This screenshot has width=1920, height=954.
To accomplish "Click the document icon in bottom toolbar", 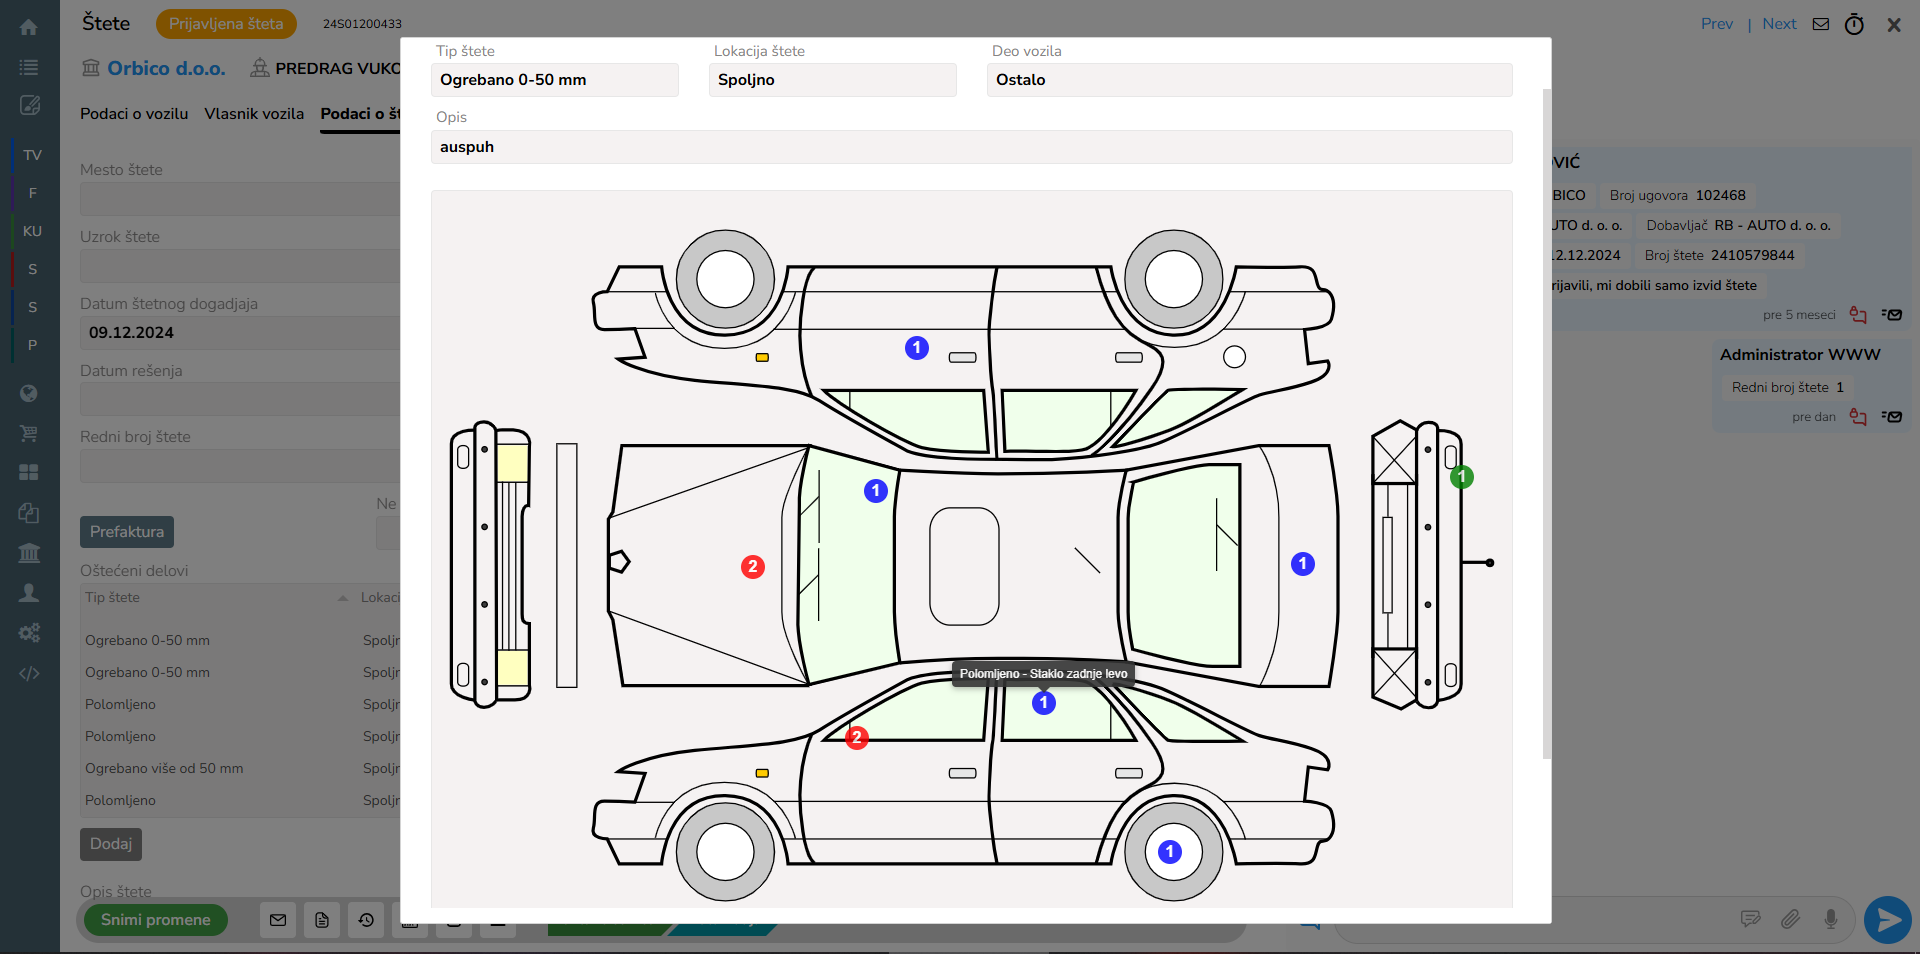I will 322,920.
